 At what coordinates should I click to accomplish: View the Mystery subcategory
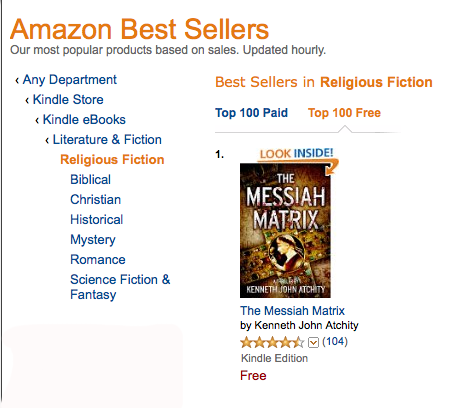point(93,240)
